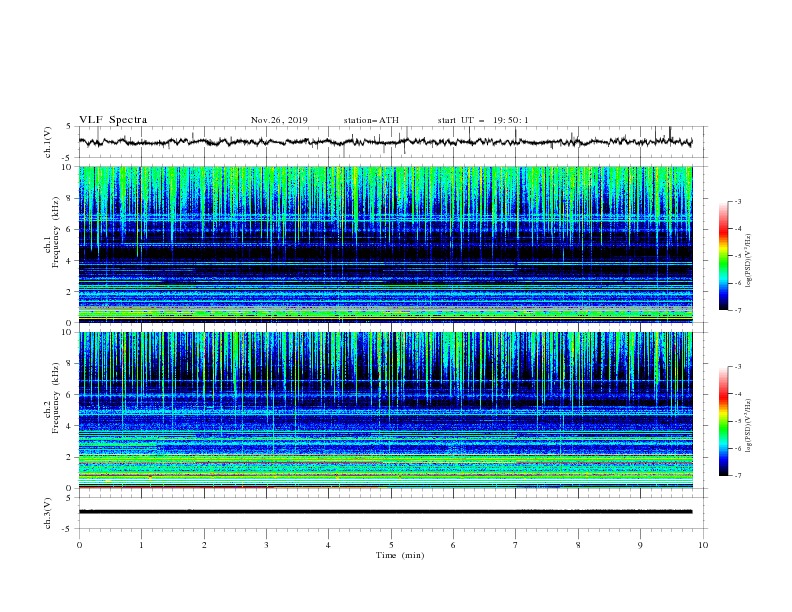Click the time axis tick label '0'
The height and width of the screenshot is (612, 792).
click(x=79, y=545)
